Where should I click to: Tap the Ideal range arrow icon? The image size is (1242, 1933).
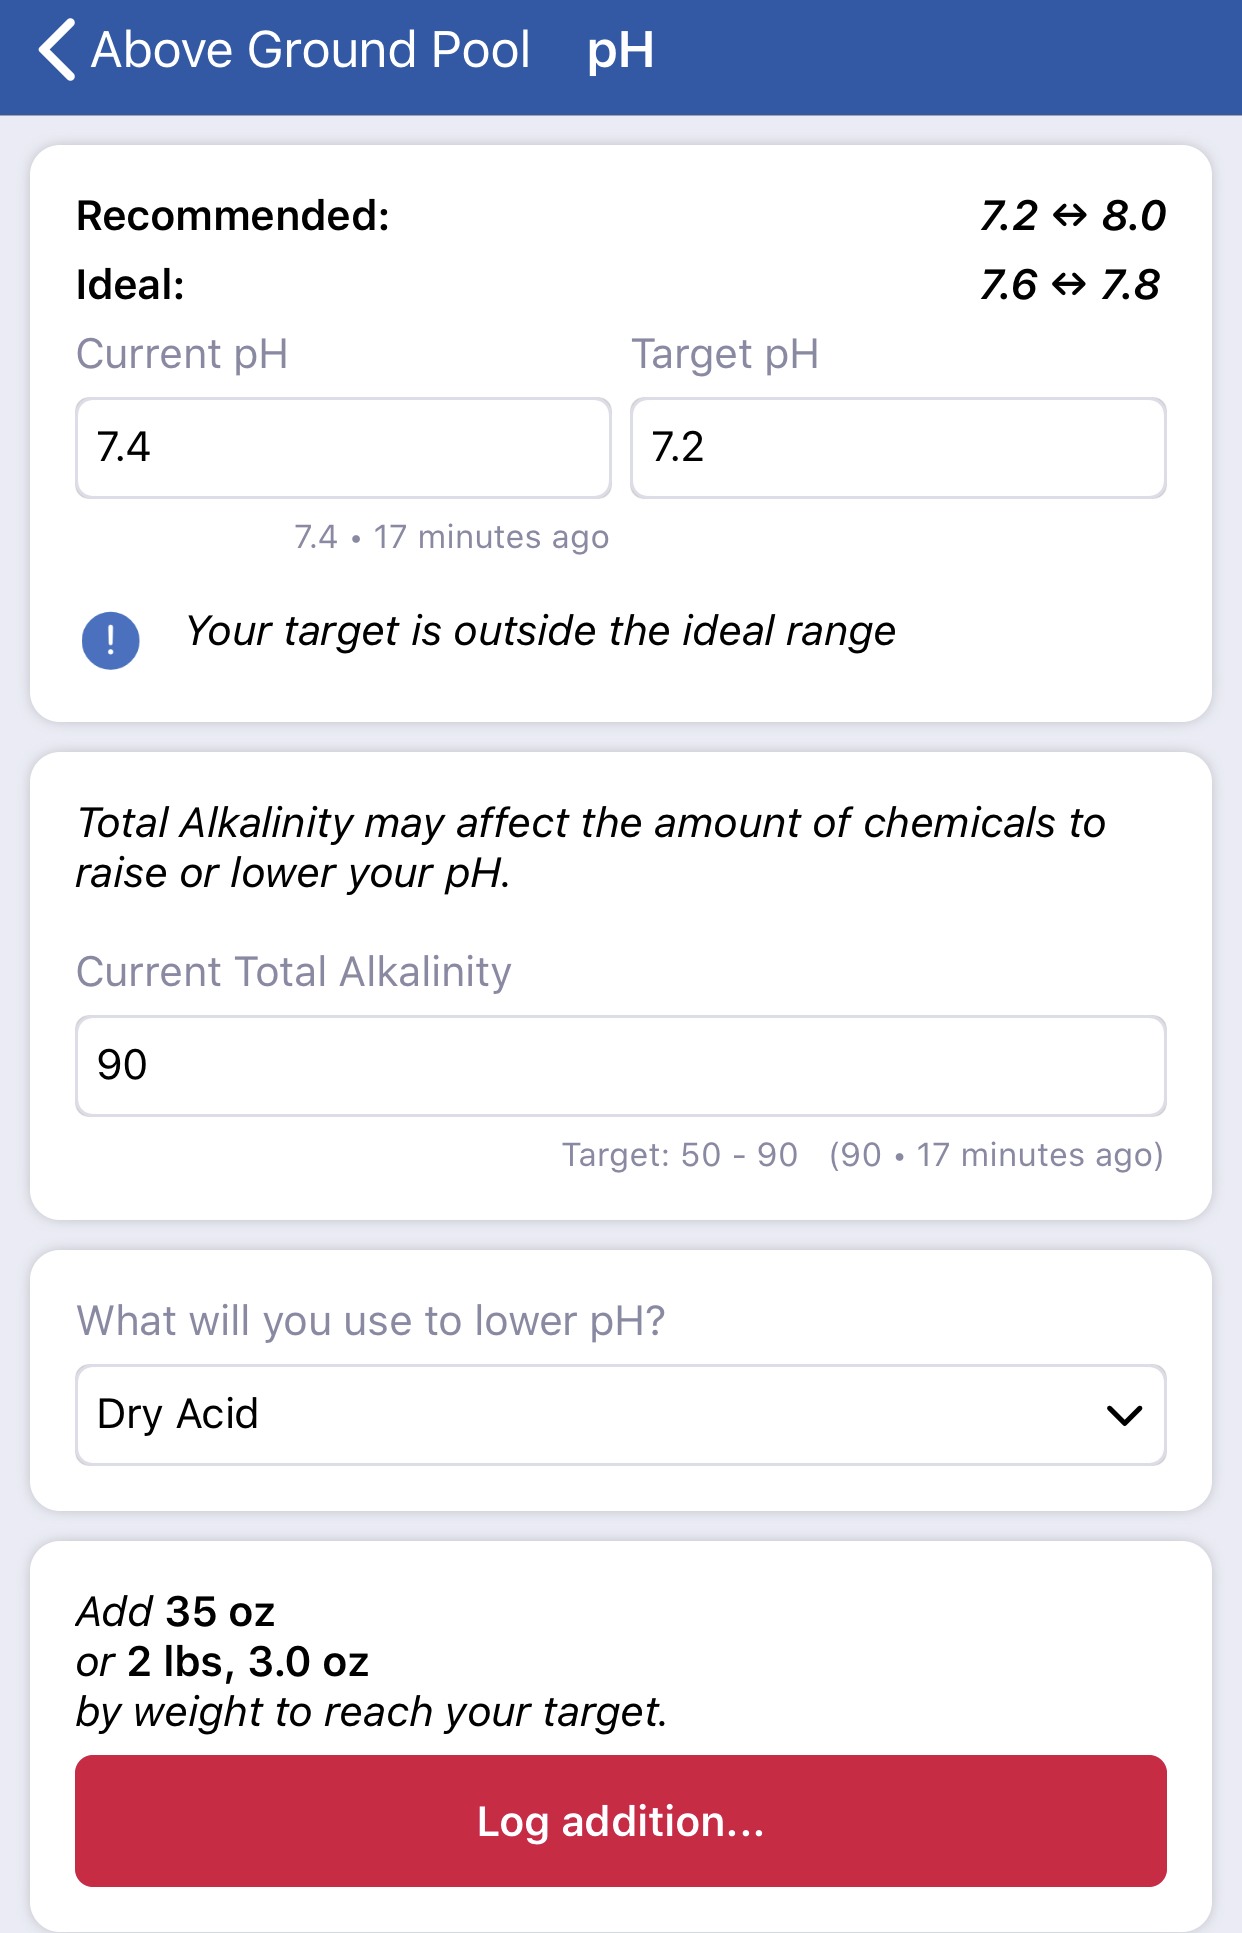(x=1069, y=285)
